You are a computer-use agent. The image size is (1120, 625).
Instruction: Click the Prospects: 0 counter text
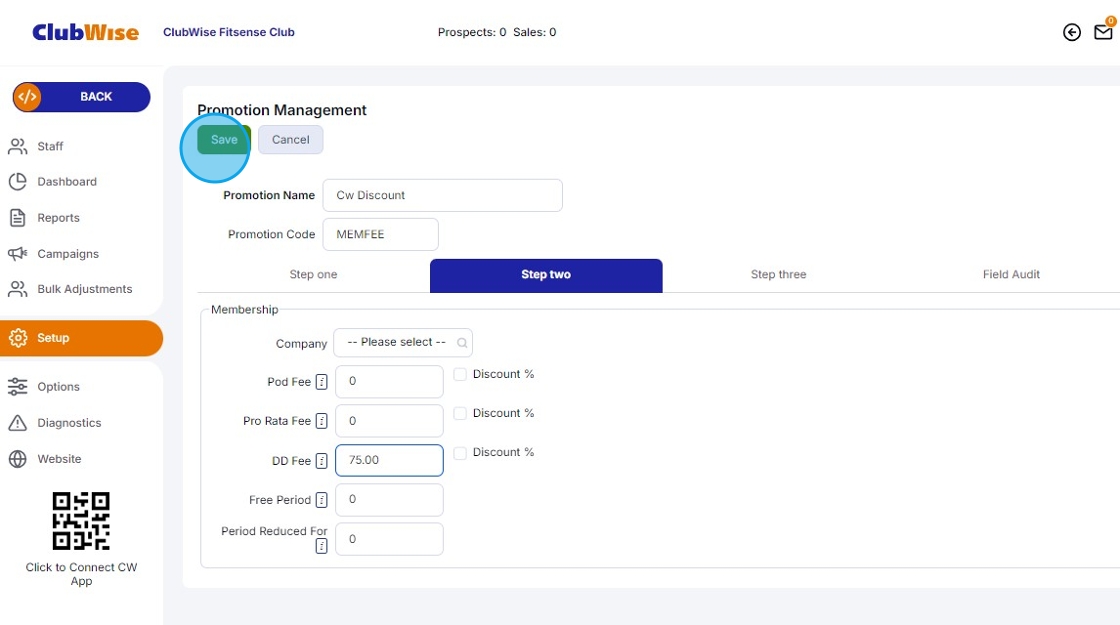tap(472, 32)
